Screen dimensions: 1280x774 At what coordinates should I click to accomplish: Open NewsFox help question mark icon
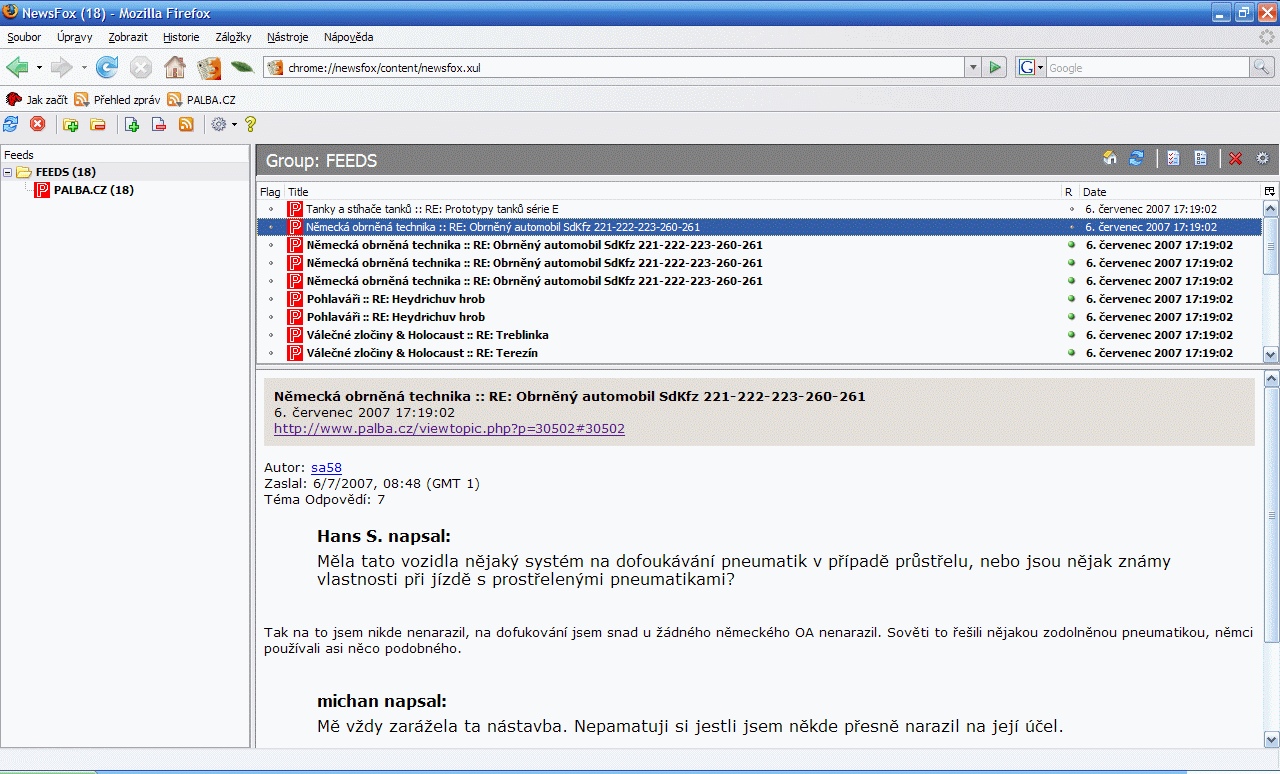coord(250,124)
